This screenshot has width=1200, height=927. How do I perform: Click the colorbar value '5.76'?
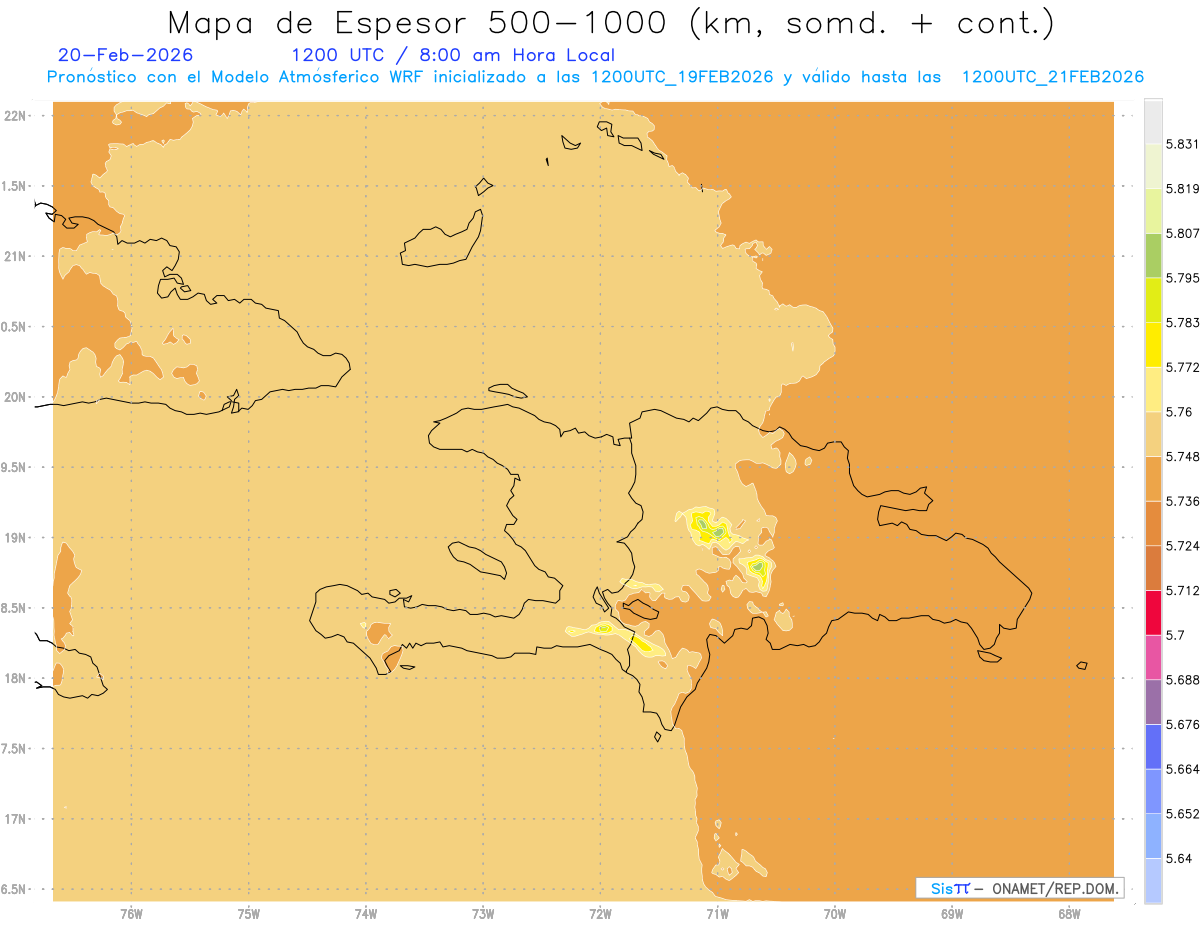pyautogui.click(x=1179, y=411)
